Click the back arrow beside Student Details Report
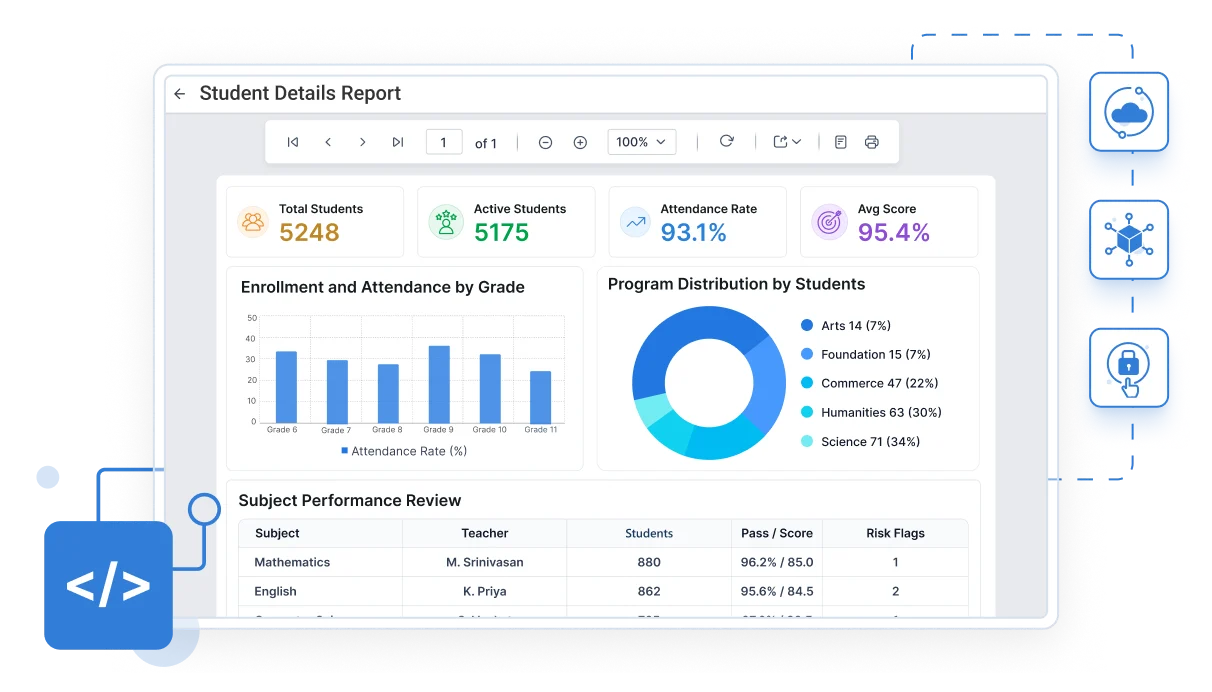 click(x=180, y=94)
